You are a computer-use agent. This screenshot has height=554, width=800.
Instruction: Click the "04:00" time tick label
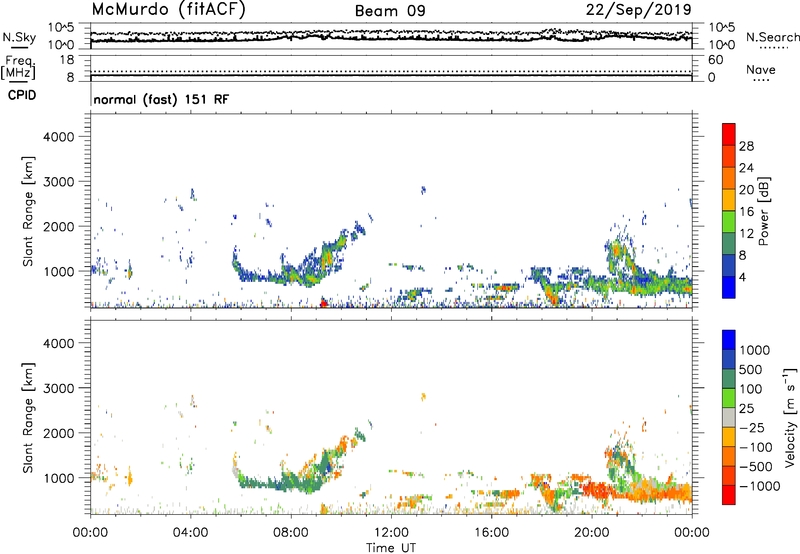[x=190, y=532]
